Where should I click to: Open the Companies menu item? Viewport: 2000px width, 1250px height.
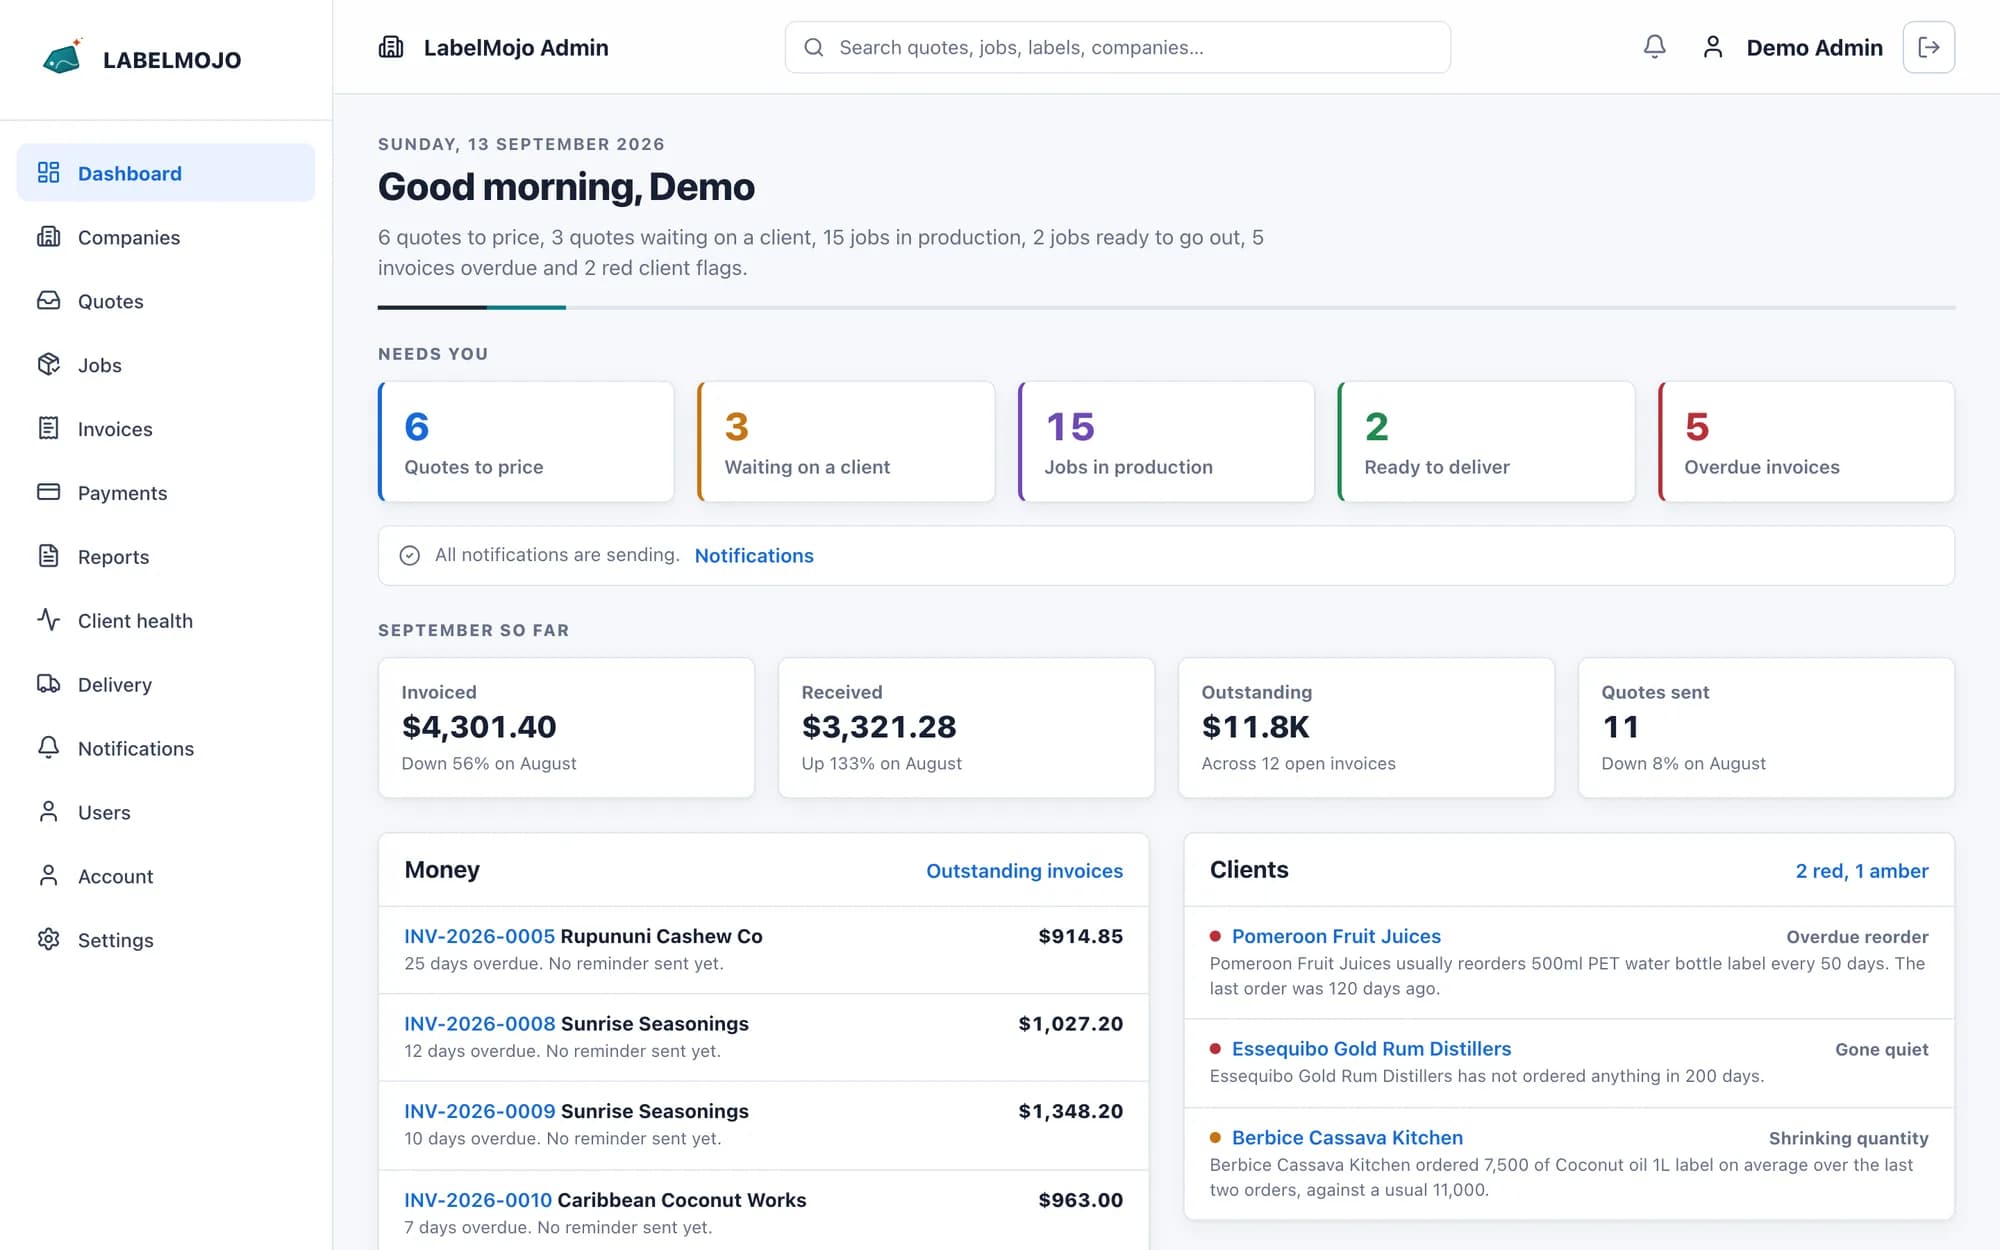(166, 237)
